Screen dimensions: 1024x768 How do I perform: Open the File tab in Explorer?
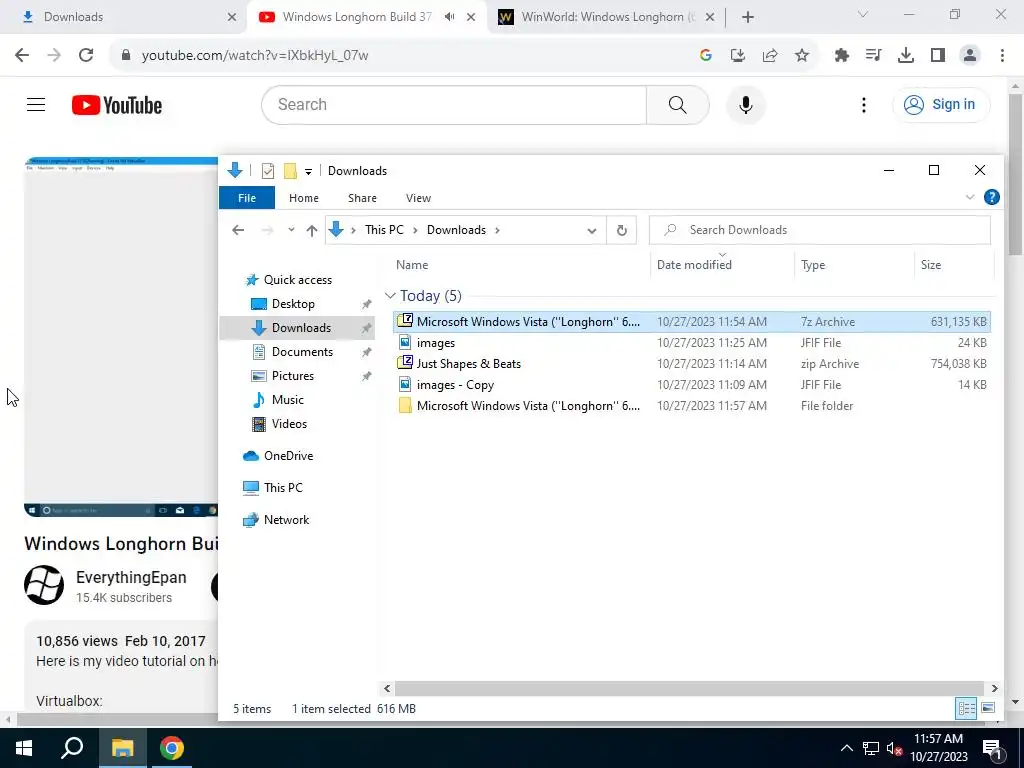pos(247,198)
